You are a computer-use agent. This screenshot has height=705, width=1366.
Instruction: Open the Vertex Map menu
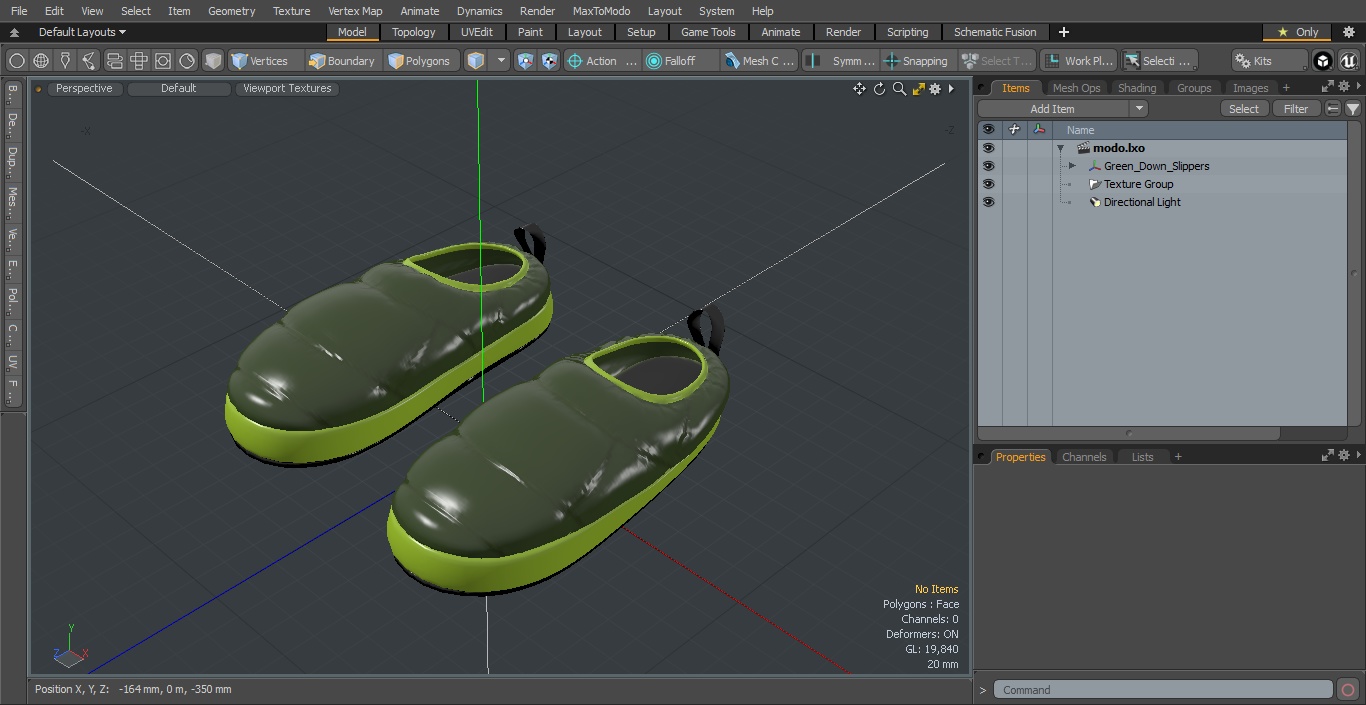(x=355, y=11)
